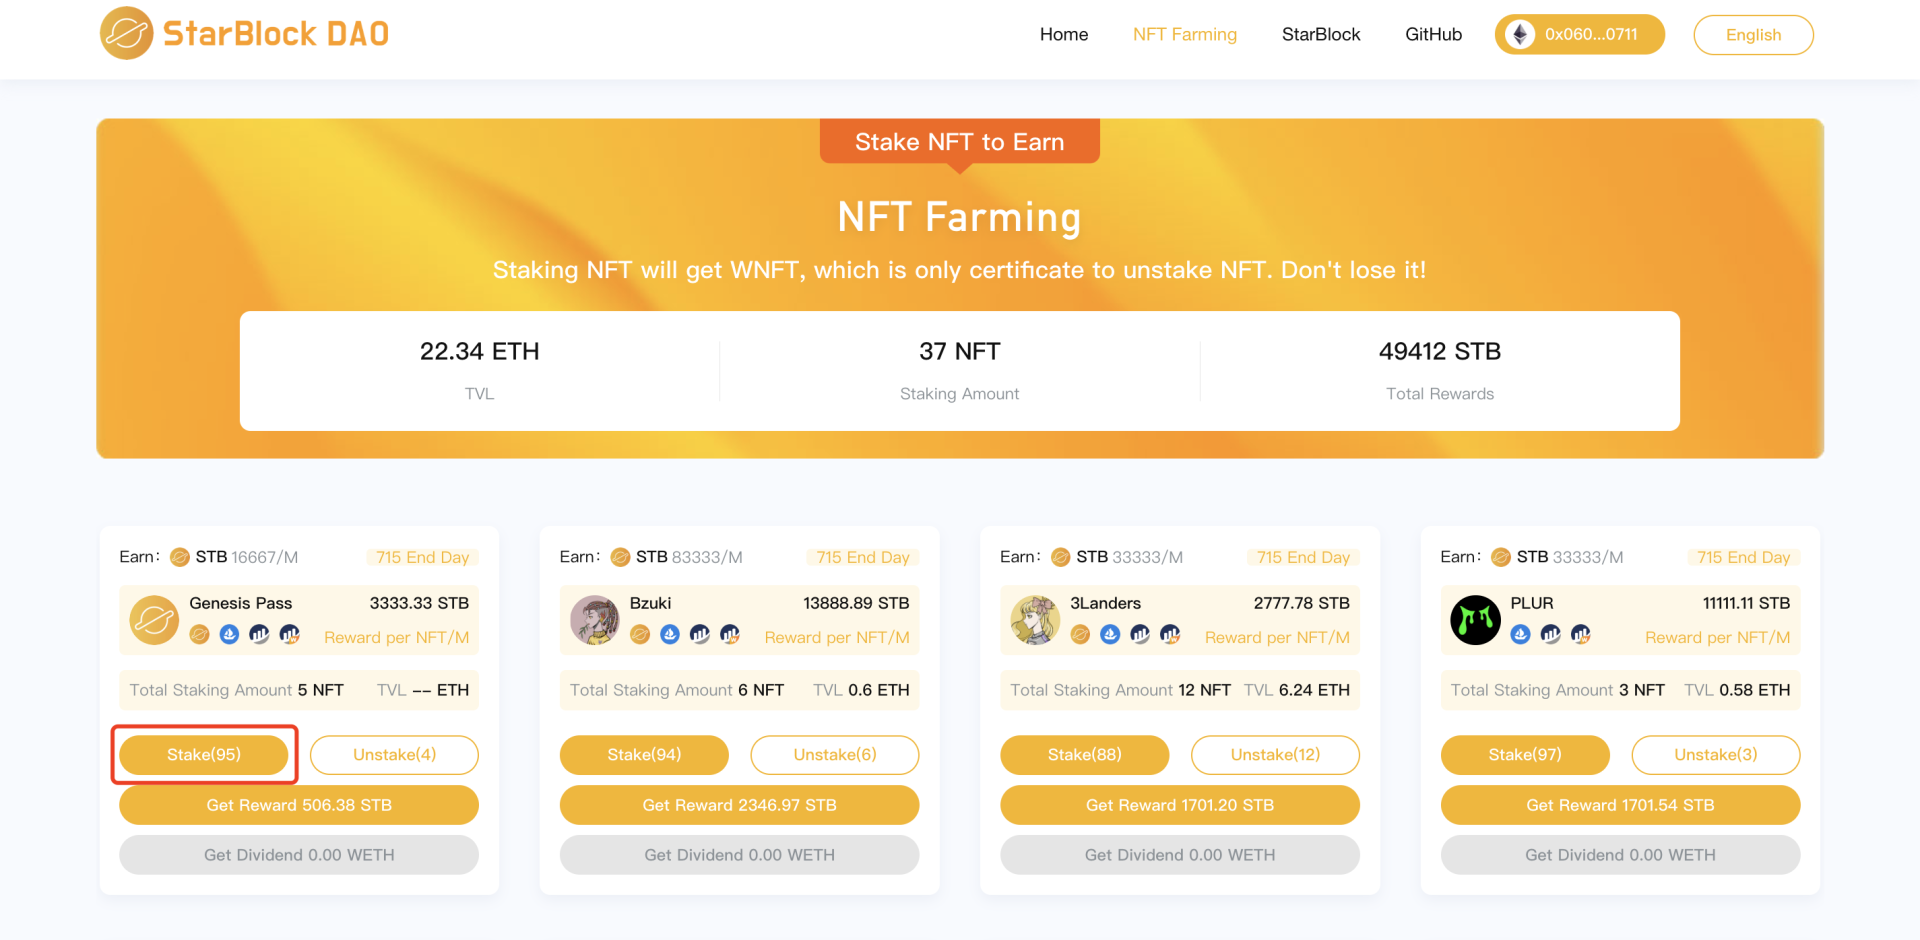Click the Ethereum icon in the wallet button
This screenshot has width=1920, height=940.
tap(1520, 35)
